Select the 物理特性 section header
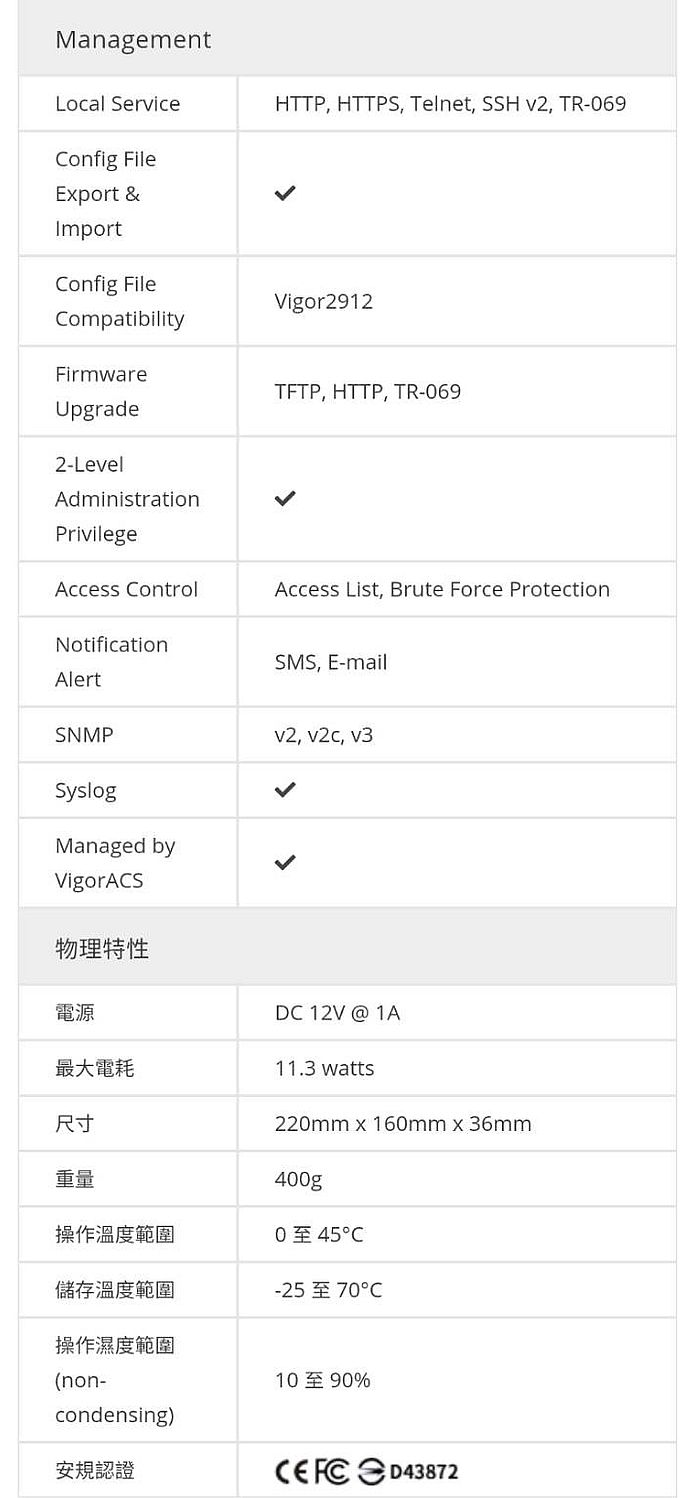This screenshot has height=1498, width=700. pyautogui.click(x=347, y=947)
